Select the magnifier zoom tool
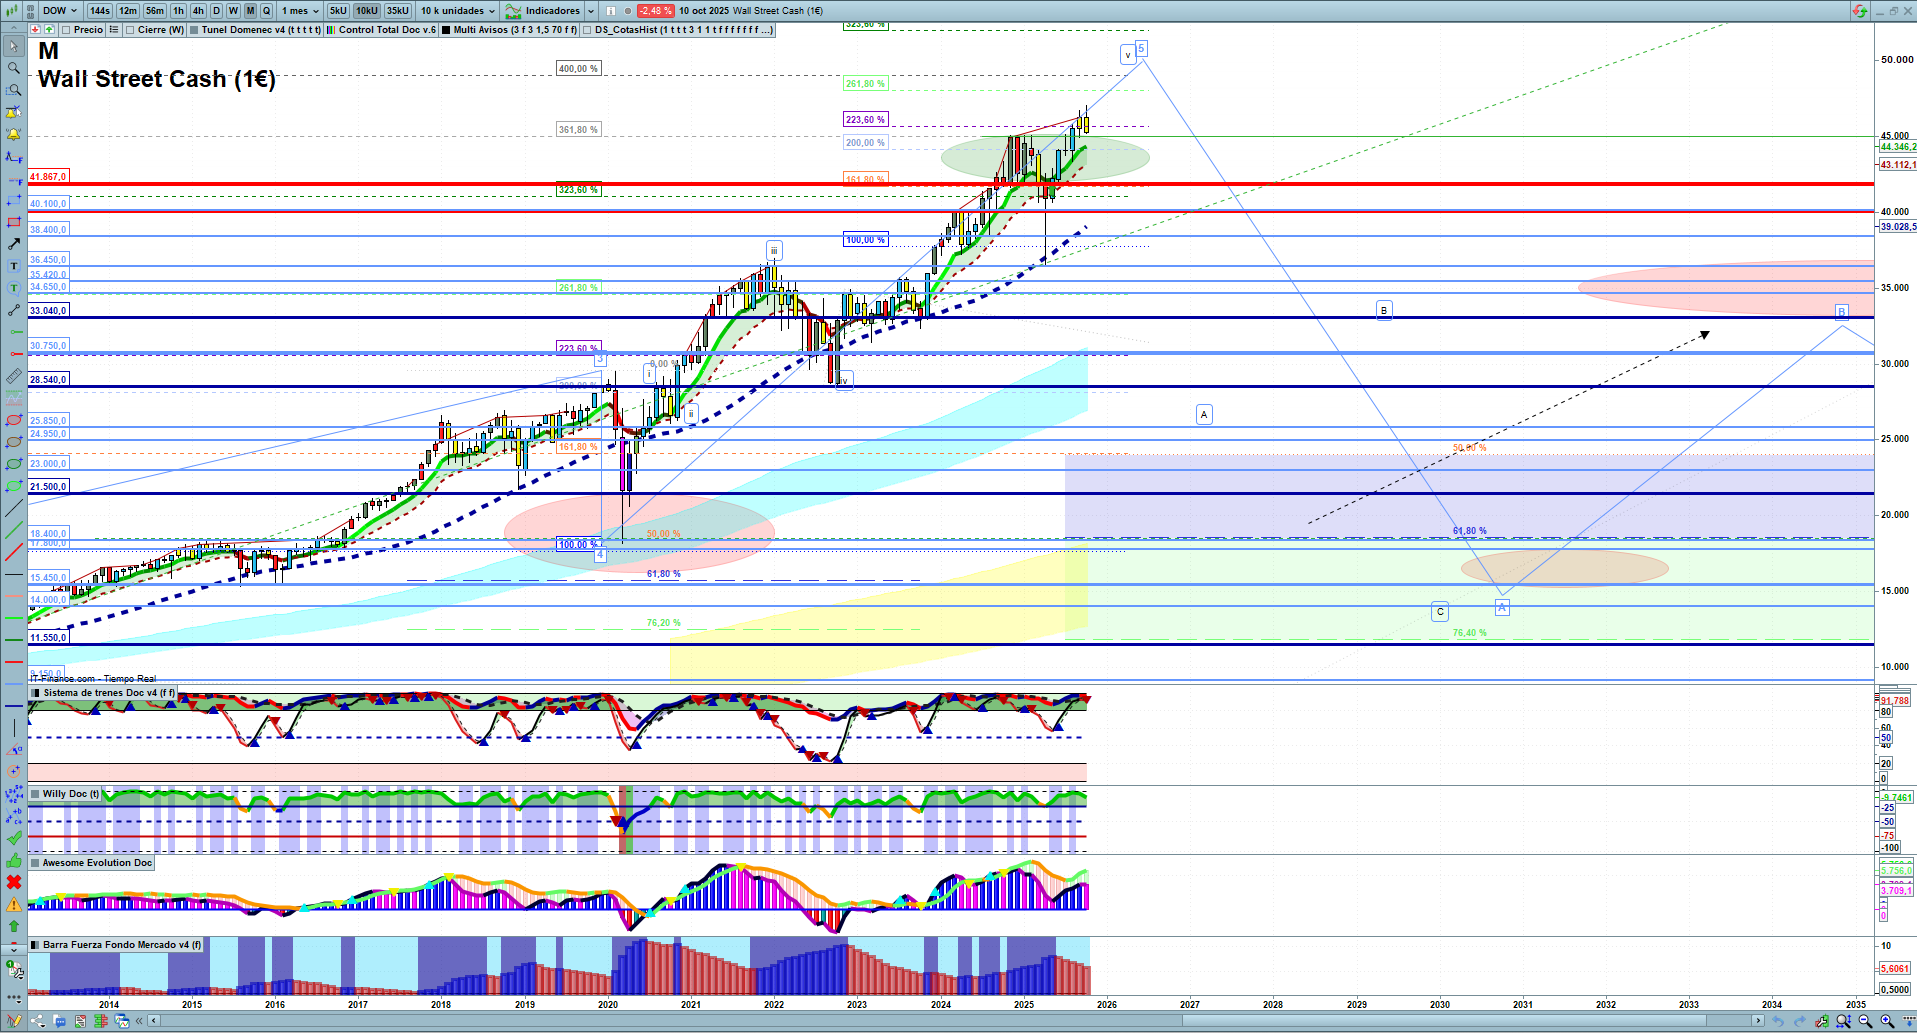The width and height of the screenshot is (1917, 1033). (13, 68)
